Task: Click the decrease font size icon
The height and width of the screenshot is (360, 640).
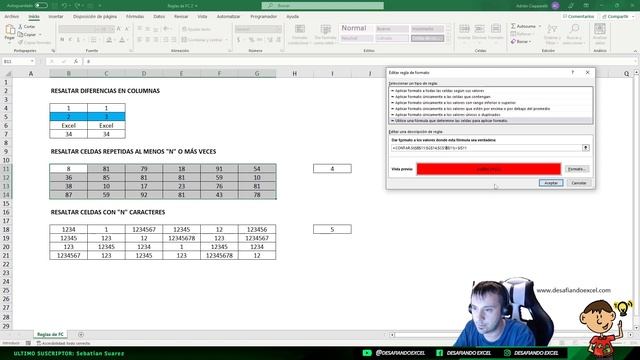Action: pos(127,29)
